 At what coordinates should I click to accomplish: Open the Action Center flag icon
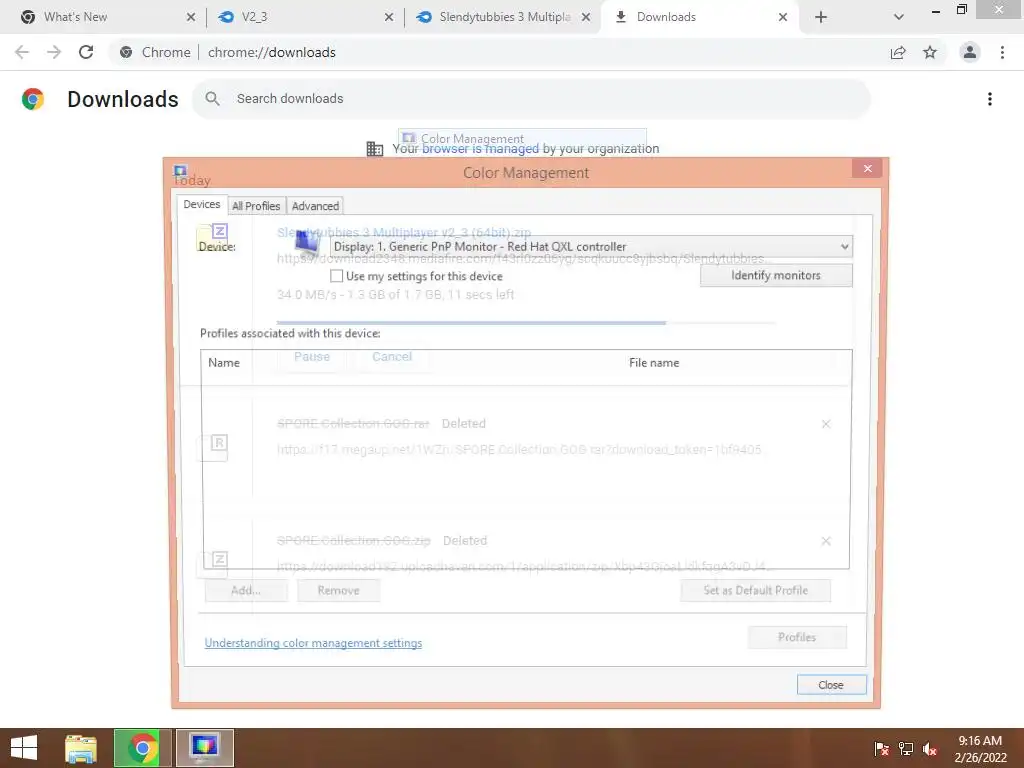point(882,749)
